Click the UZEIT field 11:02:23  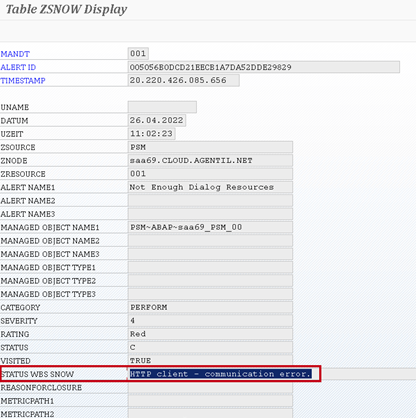(151, 134)
